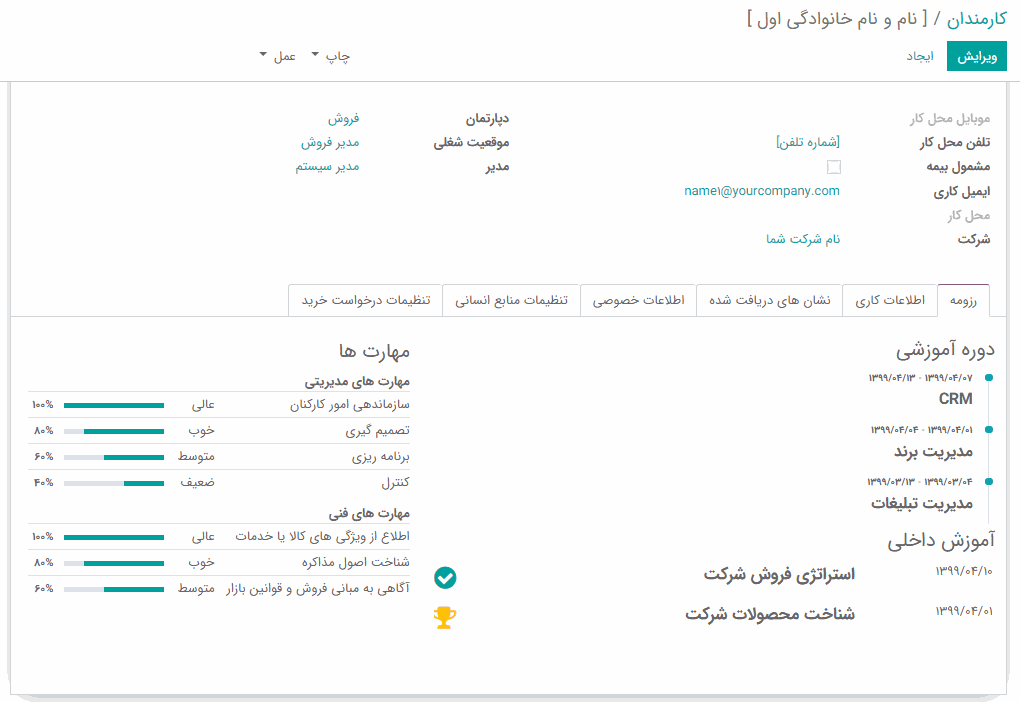
Task: Open the تنظیمات درخواست خرید tab
Action: coord(365,300)
